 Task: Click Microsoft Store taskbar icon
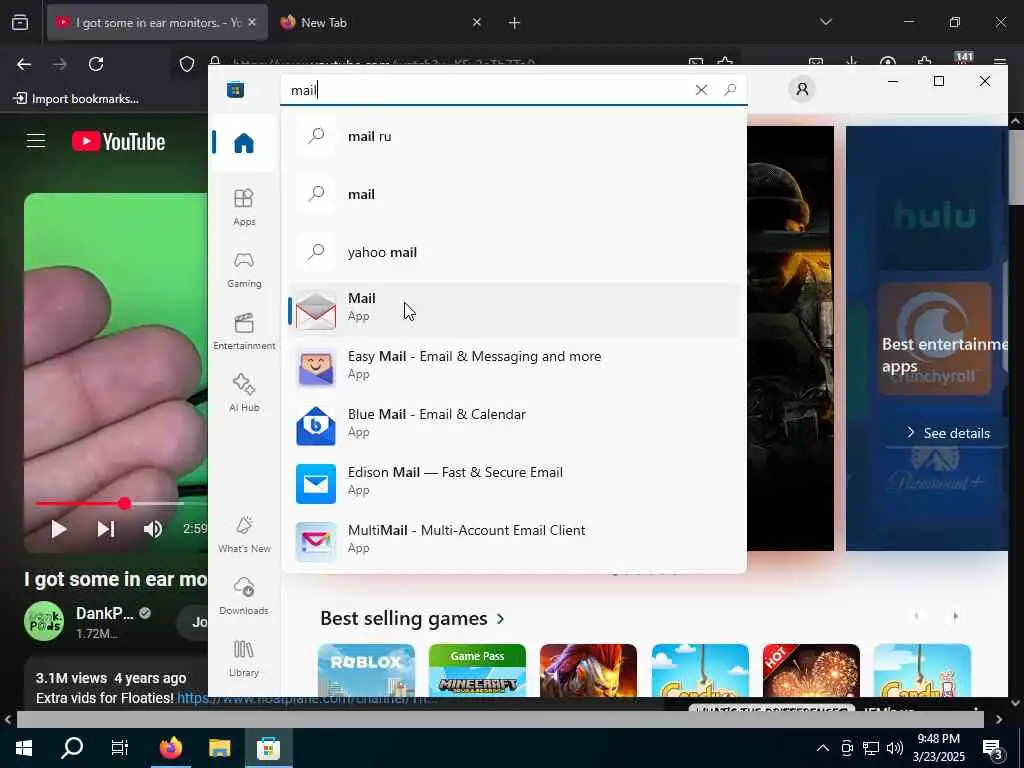coord(268,748)
